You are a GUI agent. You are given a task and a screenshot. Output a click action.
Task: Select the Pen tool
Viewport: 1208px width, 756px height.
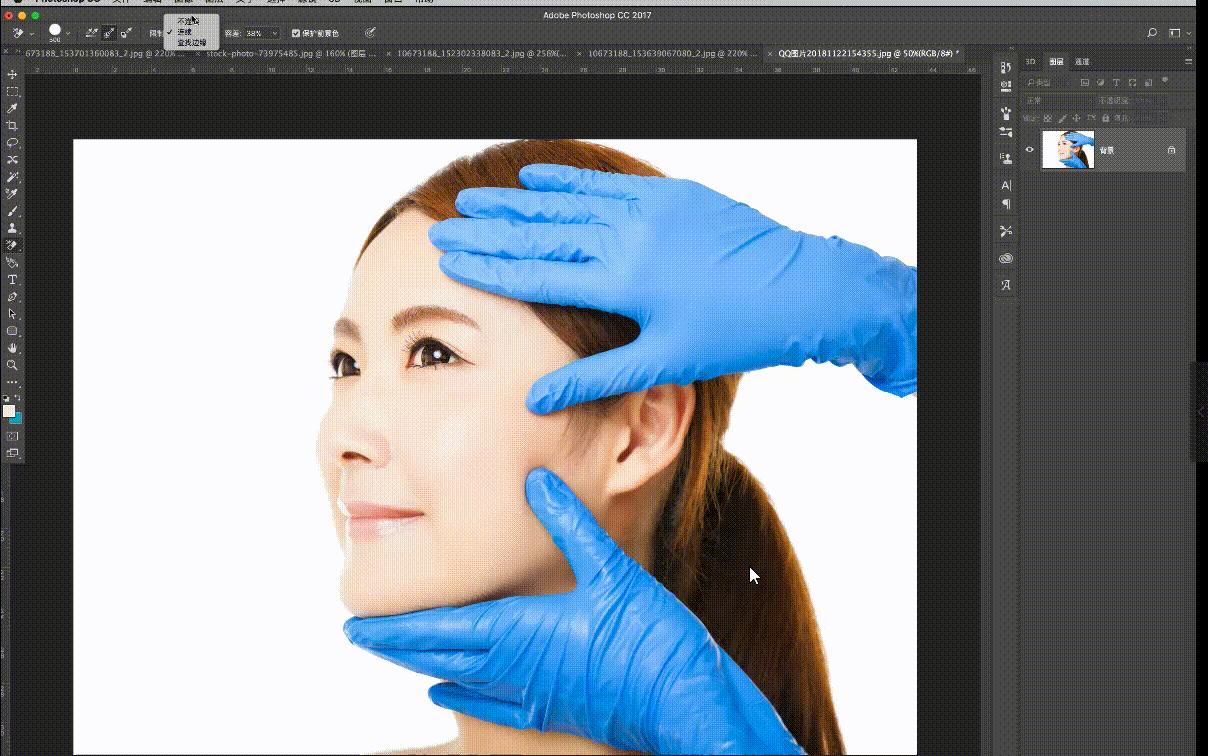coord(13,296)
